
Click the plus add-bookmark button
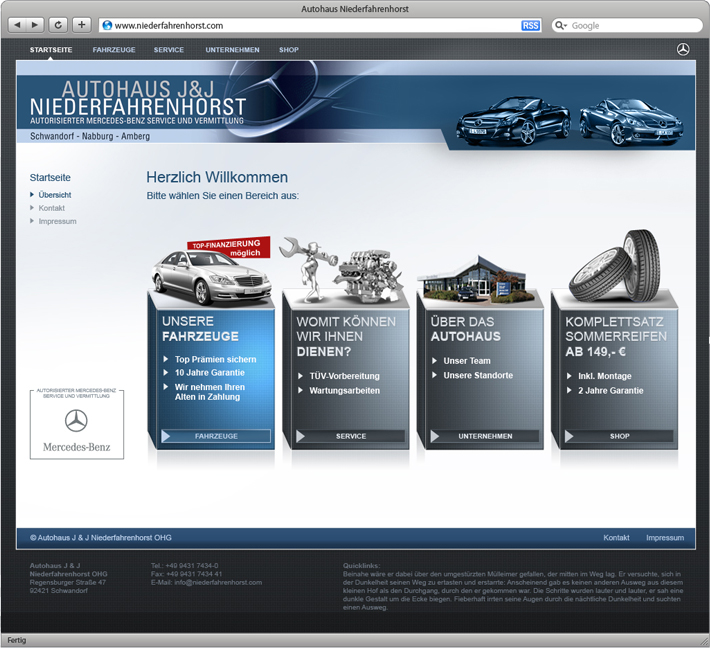(82, 25)
